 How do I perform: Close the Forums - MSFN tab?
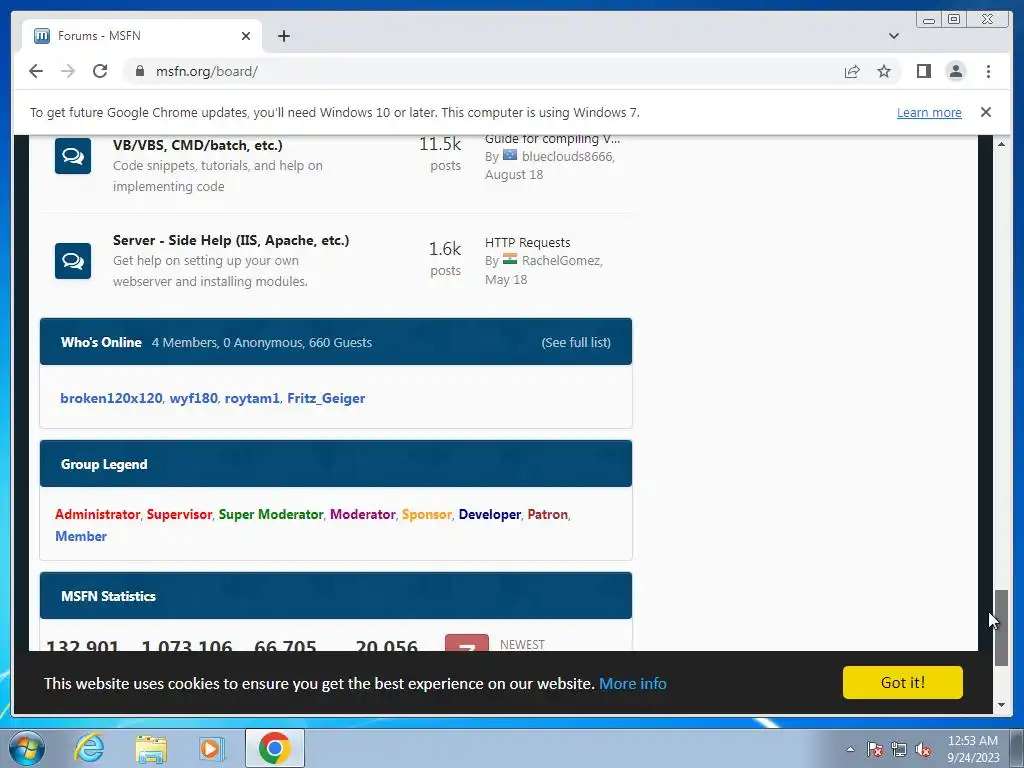coord(246,36)
